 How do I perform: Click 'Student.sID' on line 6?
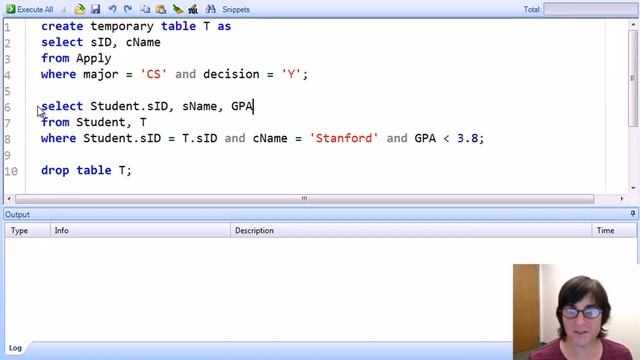click(129, 106)
